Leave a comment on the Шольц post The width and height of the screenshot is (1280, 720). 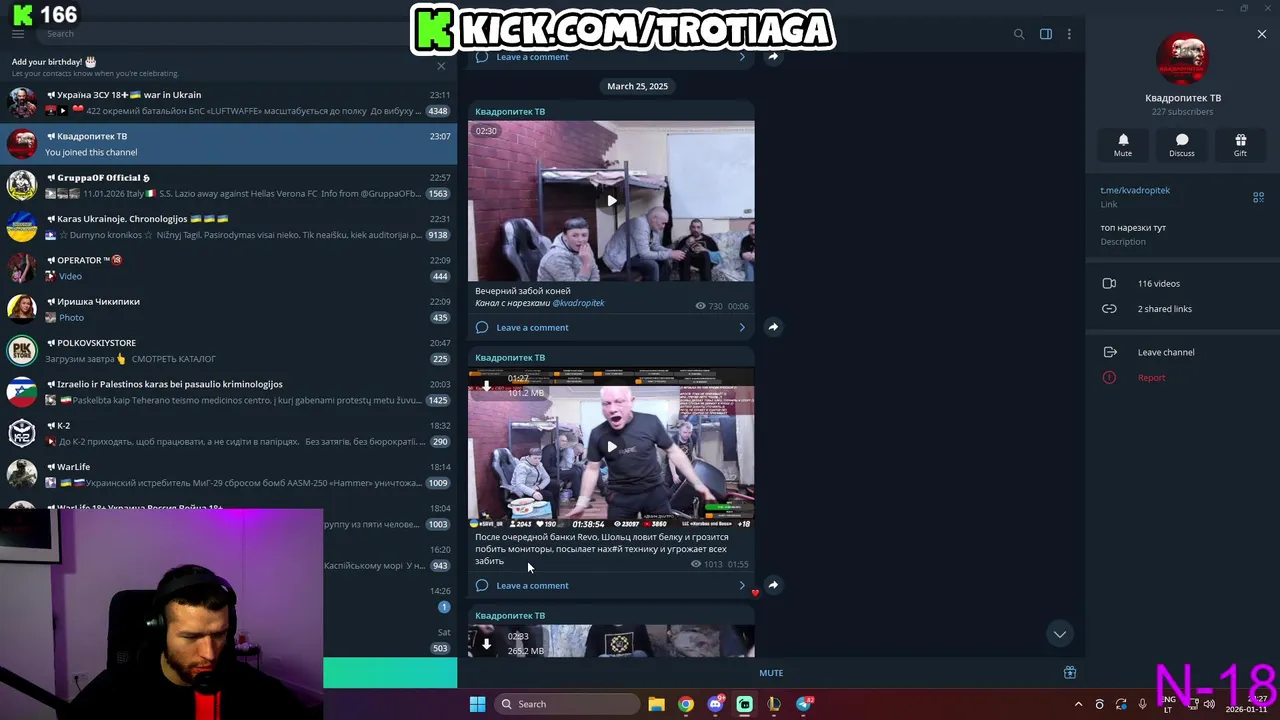click(532, 585)
